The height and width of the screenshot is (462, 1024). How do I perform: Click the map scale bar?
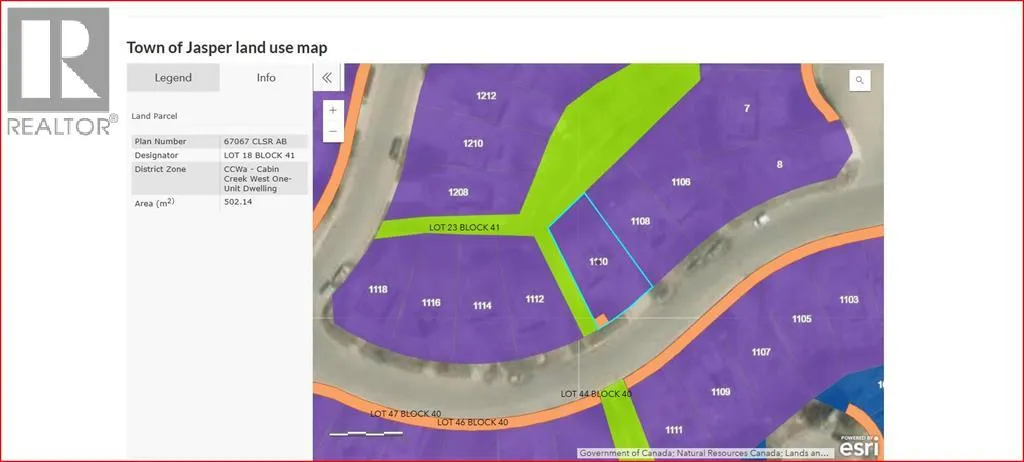pos(366,433)
